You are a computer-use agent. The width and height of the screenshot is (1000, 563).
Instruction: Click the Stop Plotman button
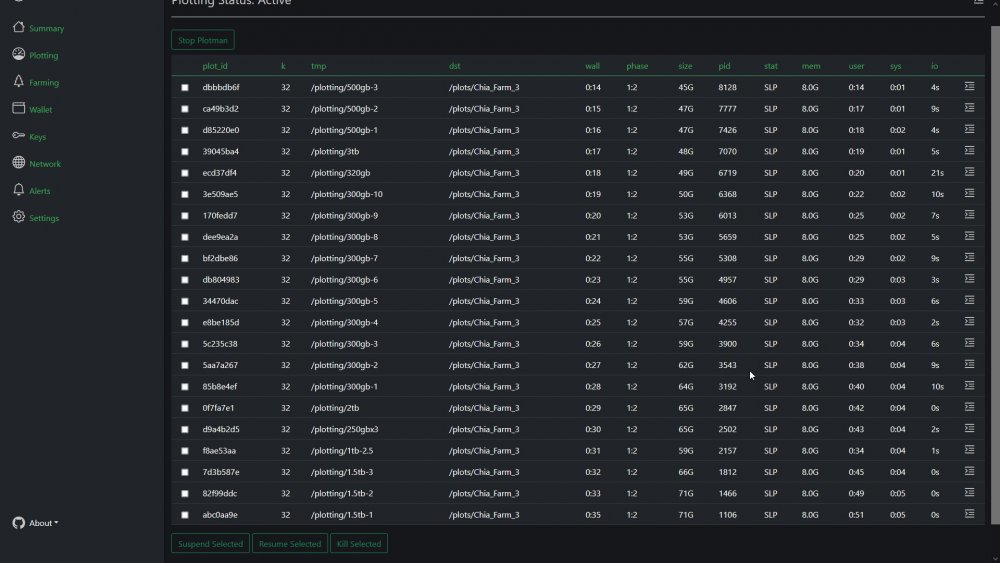[203, 40]
